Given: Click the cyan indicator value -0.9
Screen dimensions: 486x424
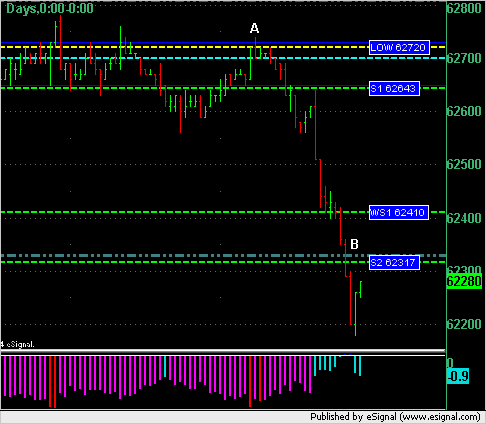Looking at the screenshot, I should [x=458, y=376].
